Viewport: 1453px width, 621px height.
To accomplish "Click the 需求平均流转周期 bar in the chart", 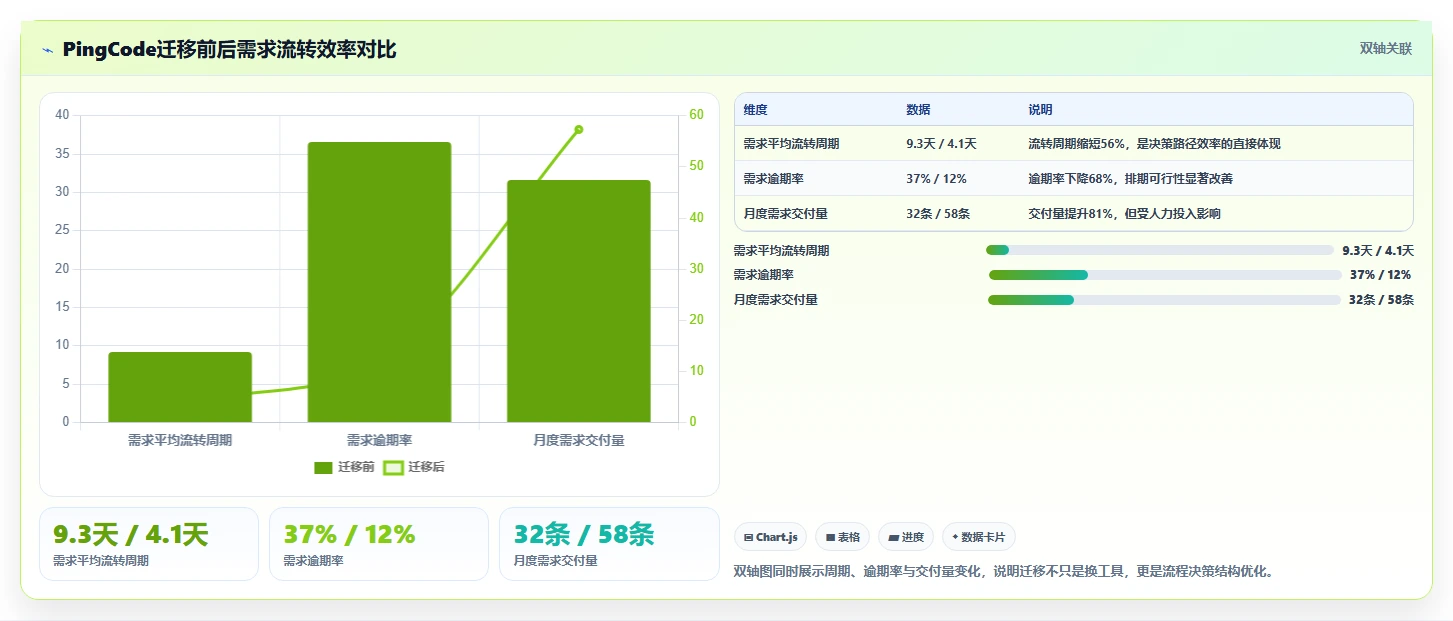I will (x=180, y=387).
